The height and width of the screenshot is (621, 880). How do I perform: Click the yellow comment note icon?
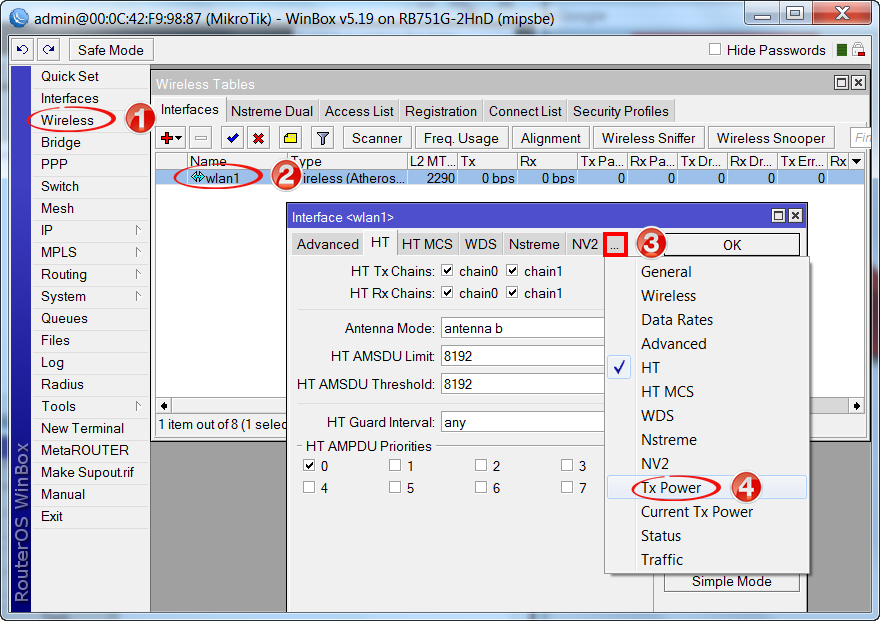coord(290,138)
